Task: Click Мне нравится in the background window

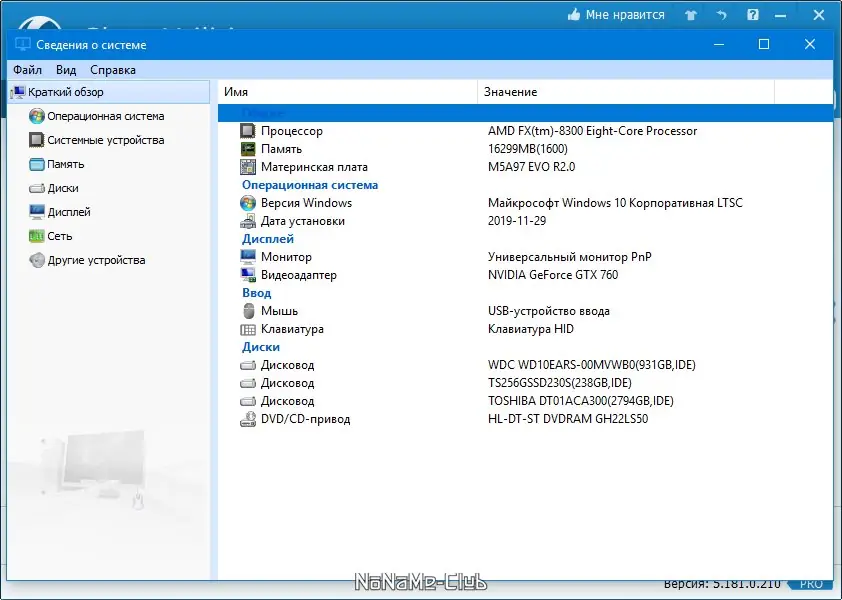Action: (x=616, y=15)
